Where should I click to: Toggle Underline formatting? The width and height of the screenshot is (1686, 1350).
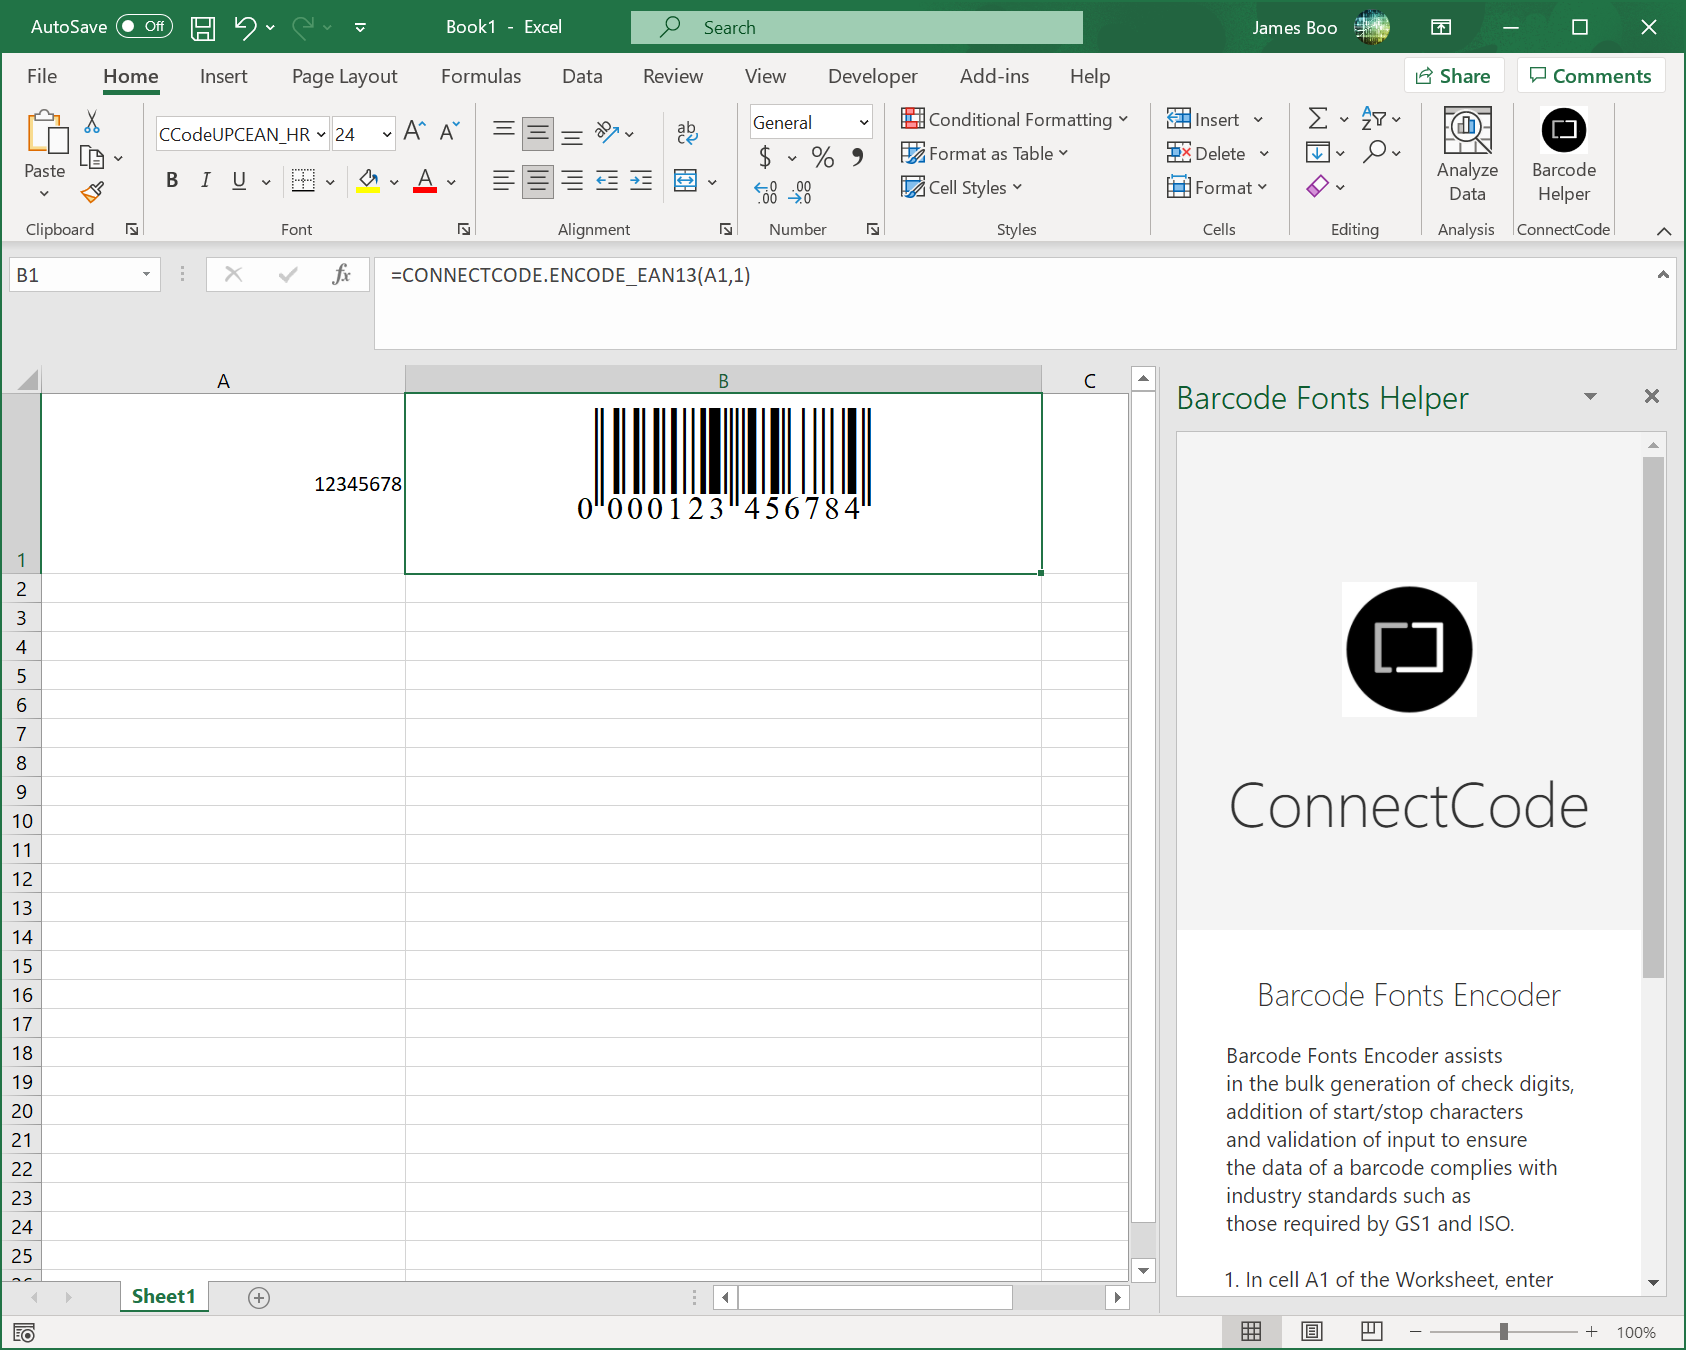point(239,181)
